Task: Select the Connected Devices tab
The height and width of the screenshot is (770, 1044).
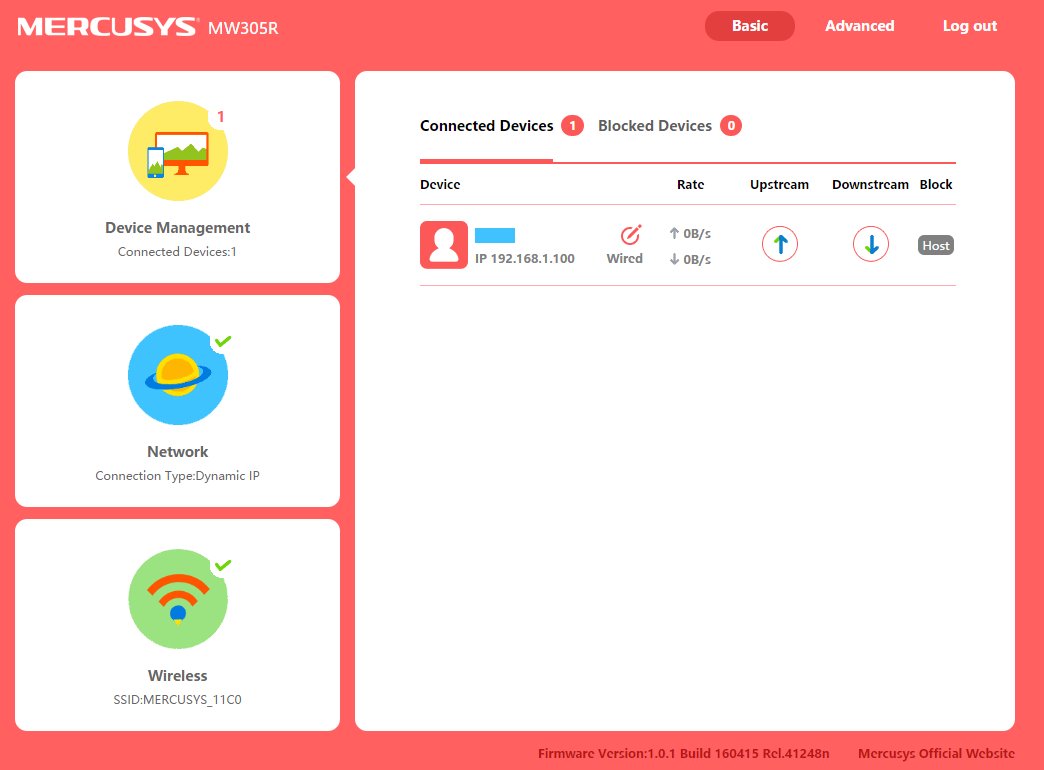Action: (486, 126)
